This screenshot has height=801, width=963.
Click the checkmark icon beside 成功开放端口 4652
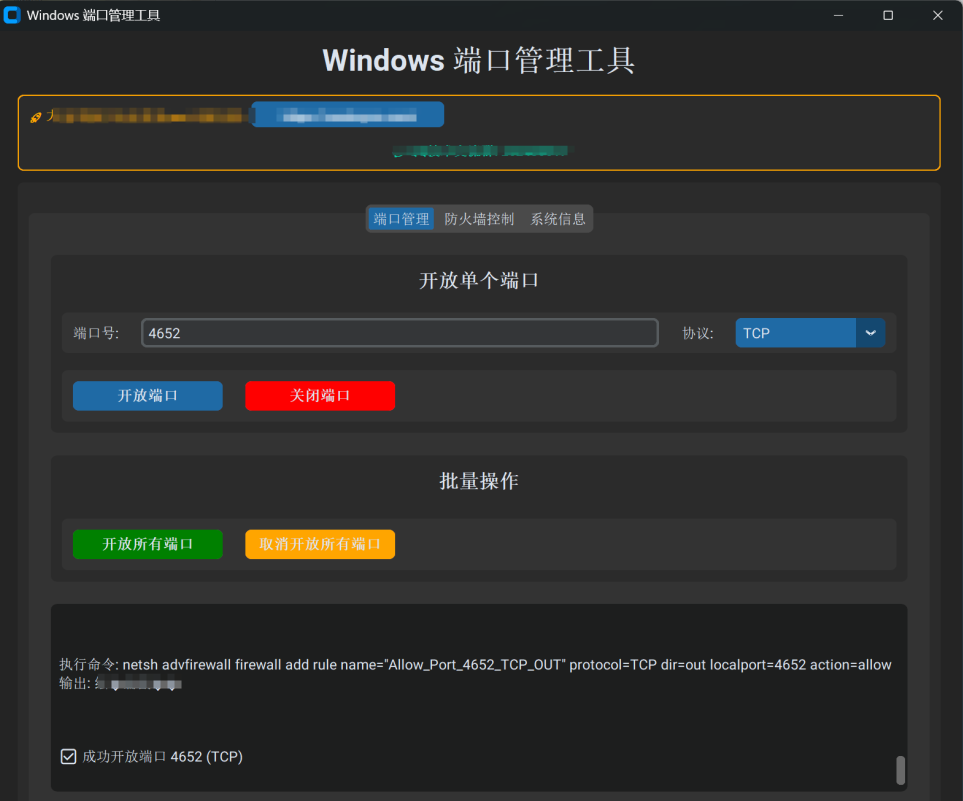(68, 756)
